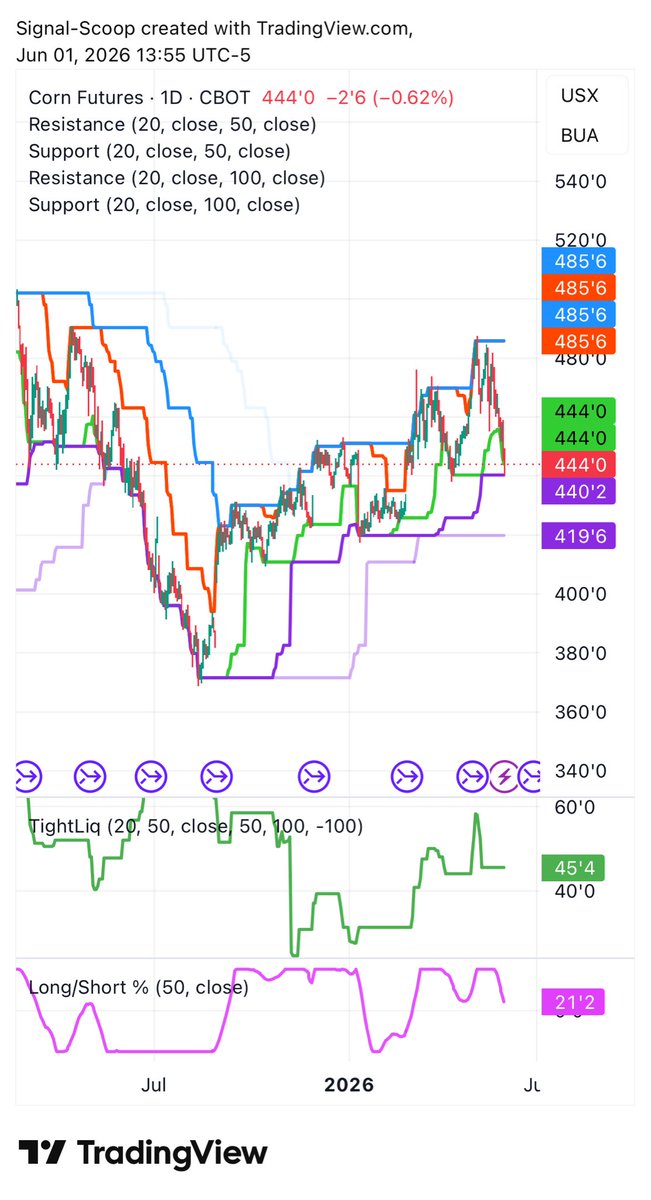651x1200 pixels.
Task: Click the 360'0 price axis label
Action: pos(582,712)
